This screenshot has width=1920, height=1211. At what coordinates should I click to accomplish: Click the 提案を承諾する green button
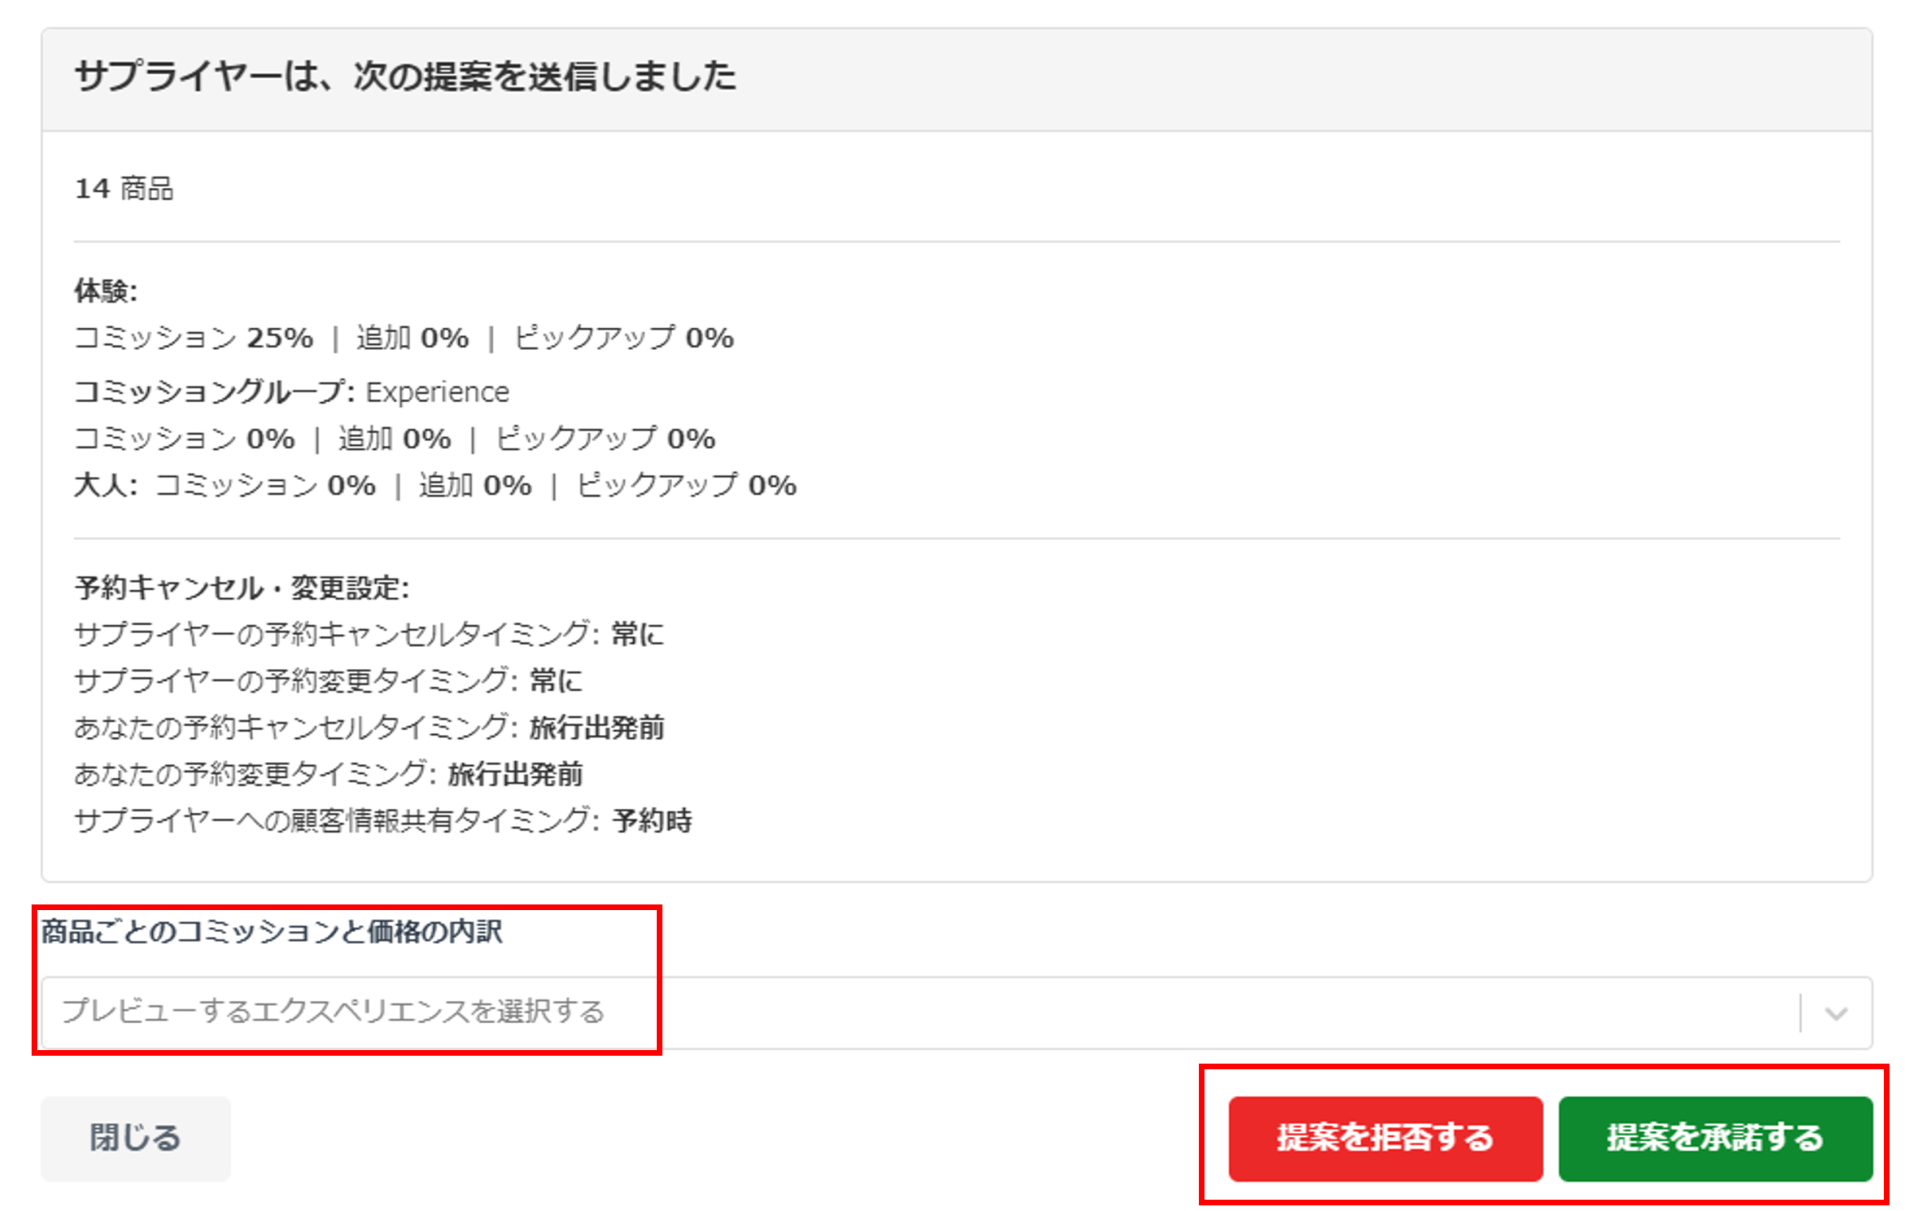click(x=1714, y=1138)
